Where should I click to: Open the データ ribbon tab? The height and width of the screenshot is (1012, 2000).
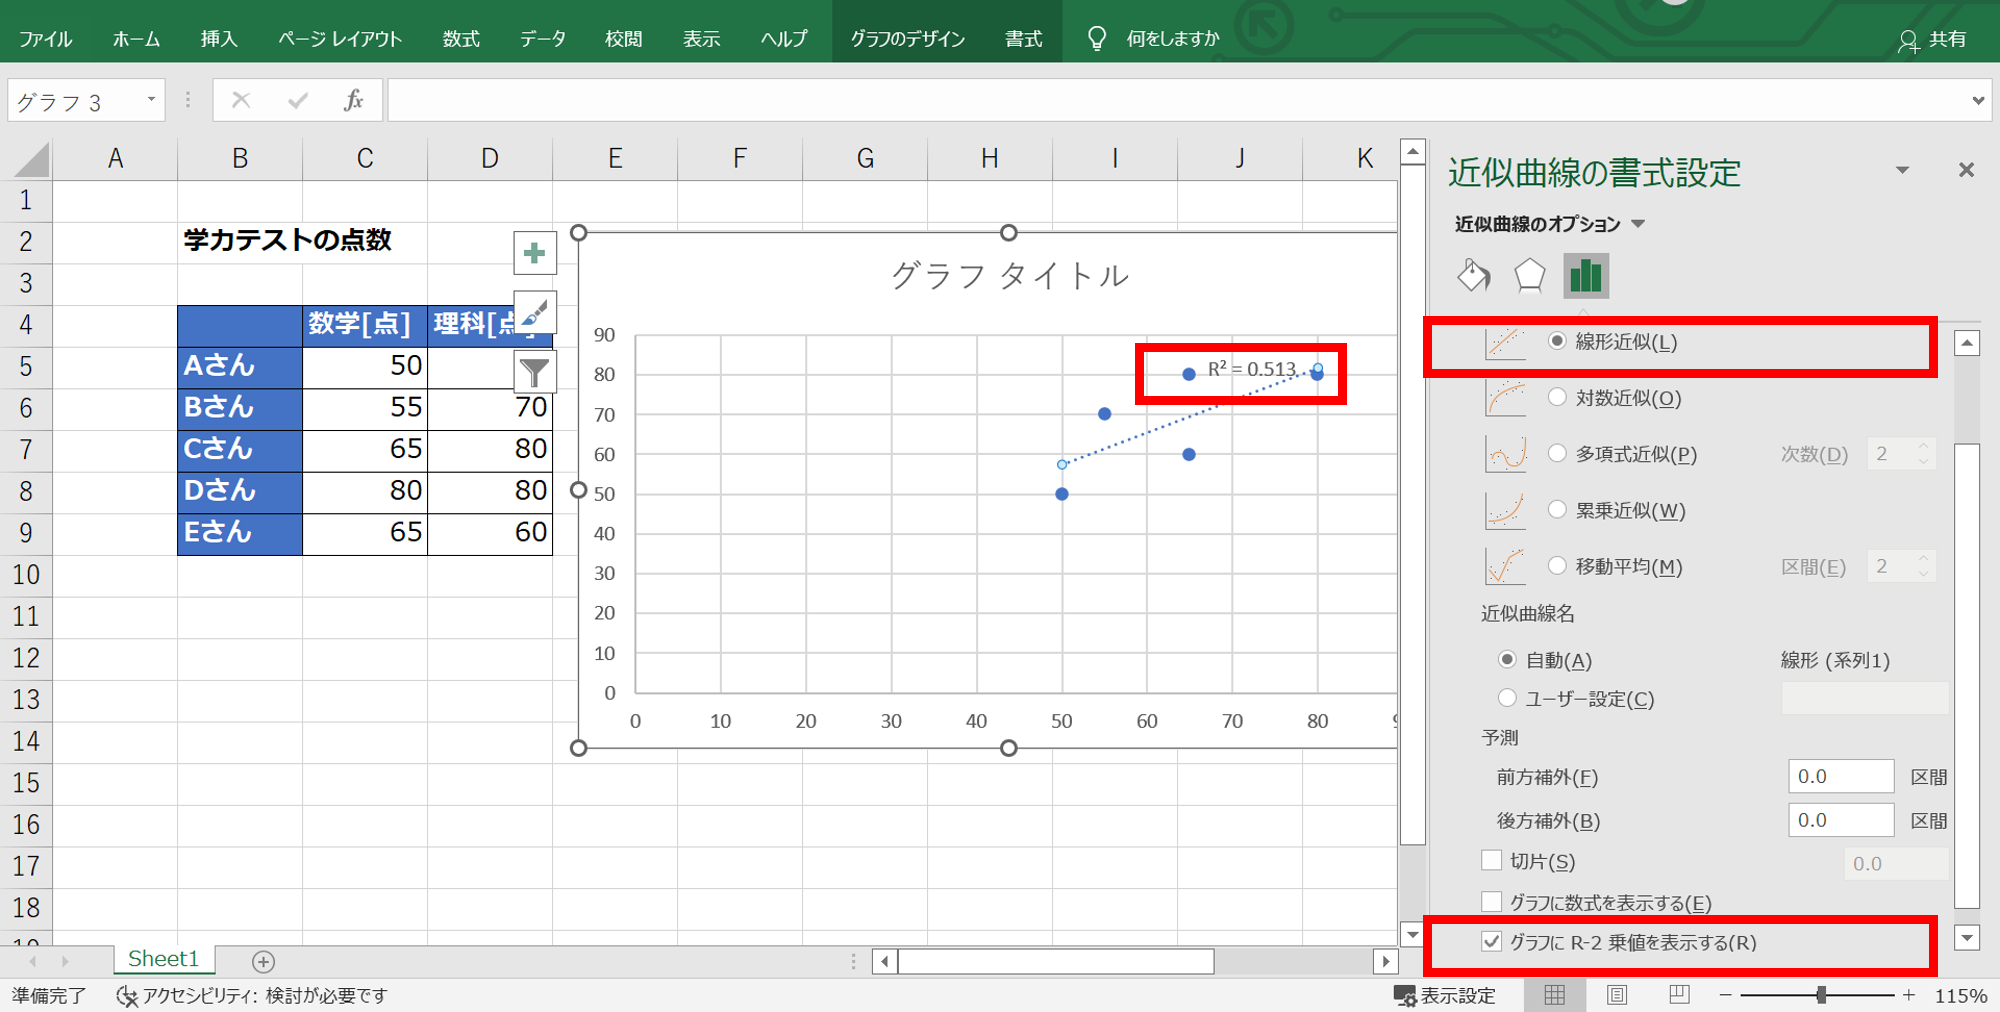pos(542,39)
